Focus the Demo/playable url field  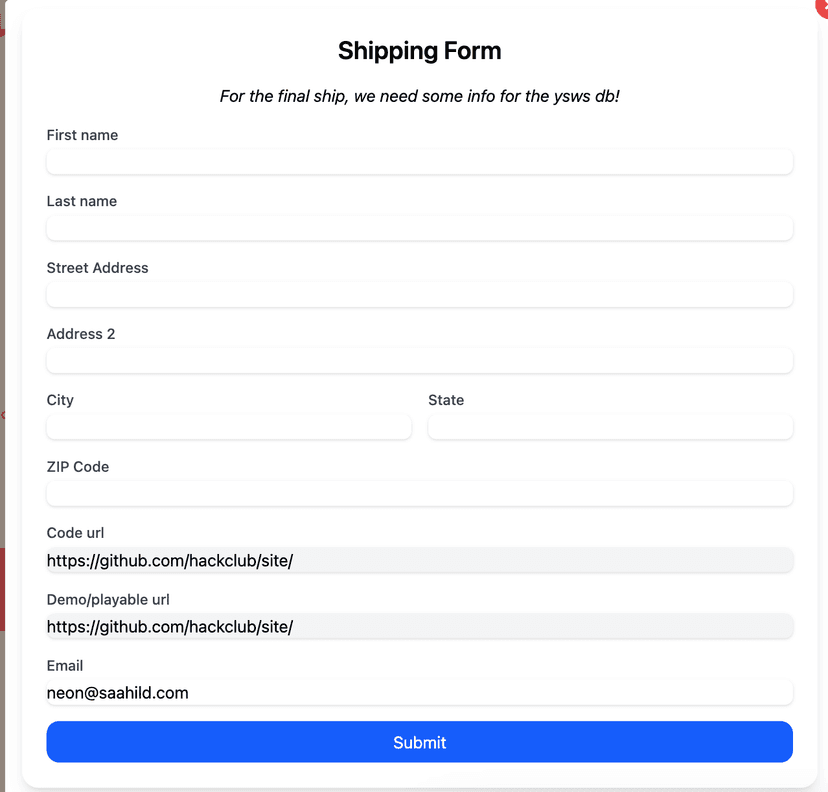(419, 627)
